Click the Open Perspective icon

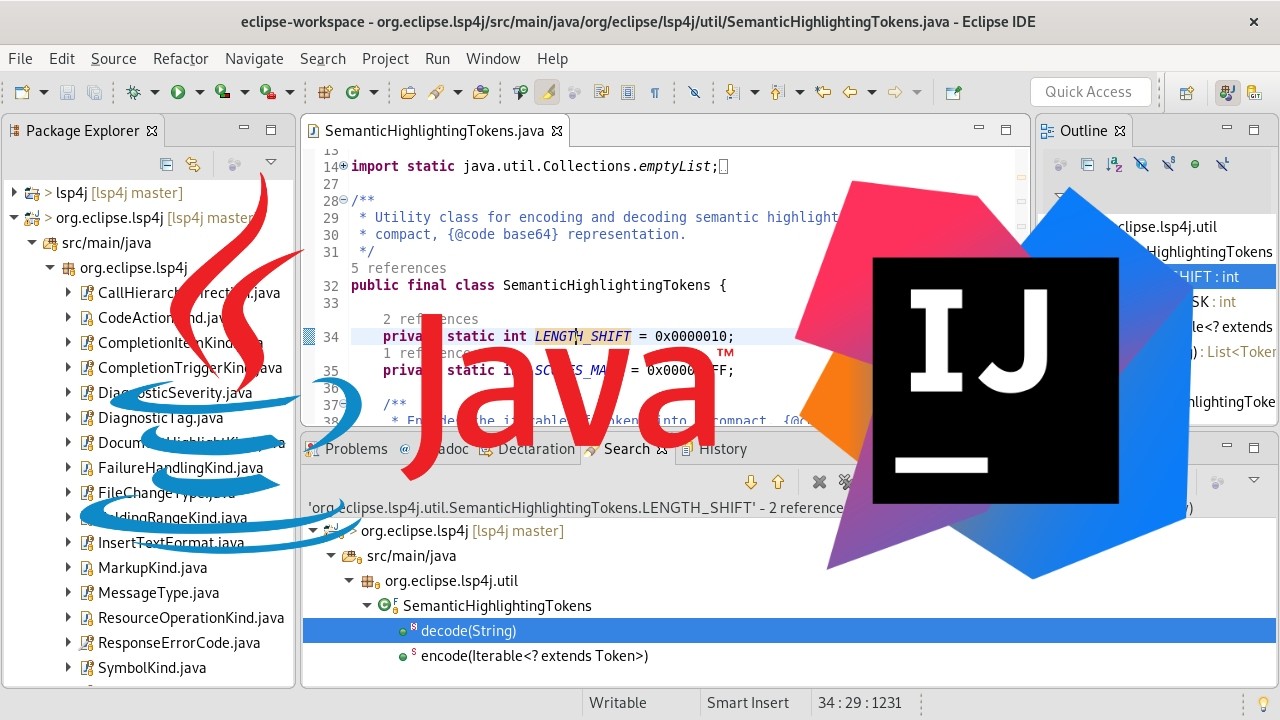pyautogui.click(x=1186, y=92)
